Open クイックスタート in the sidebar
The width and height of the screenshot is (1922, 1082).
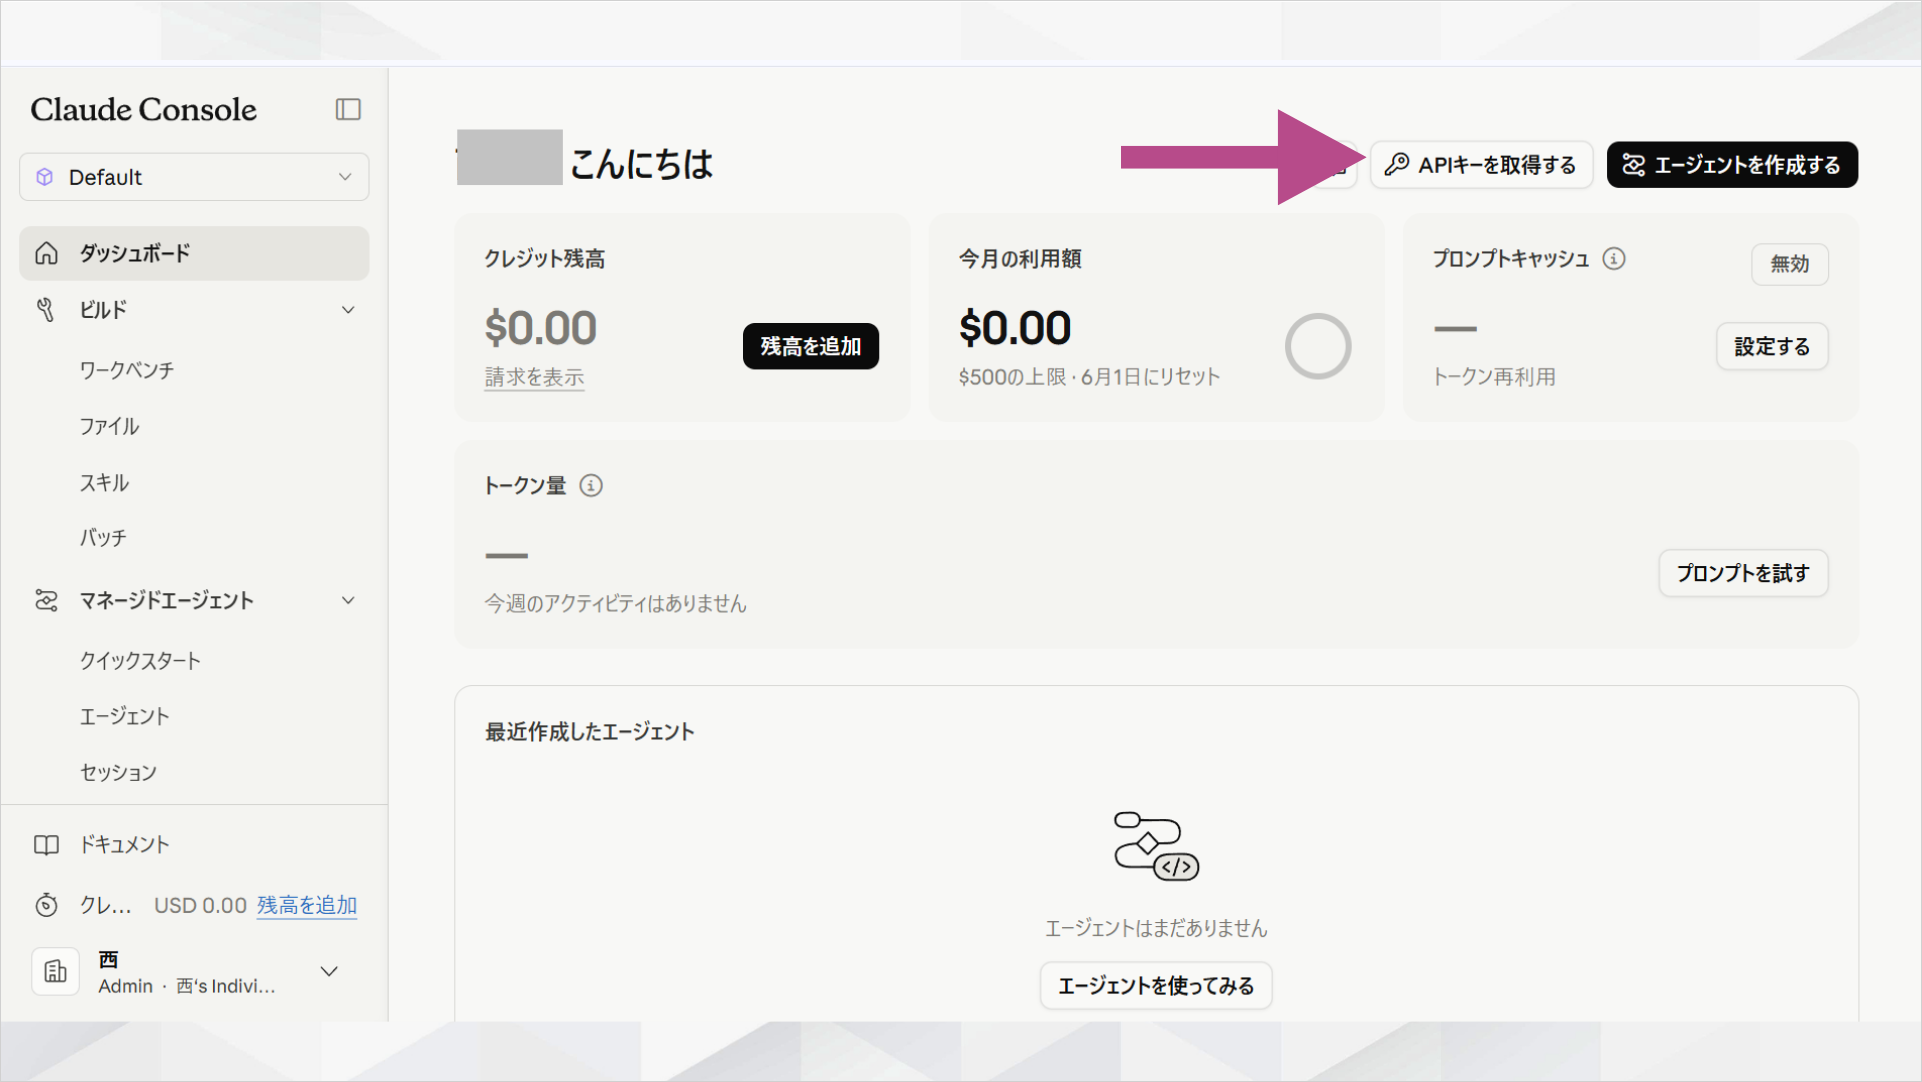click(140, 661)
